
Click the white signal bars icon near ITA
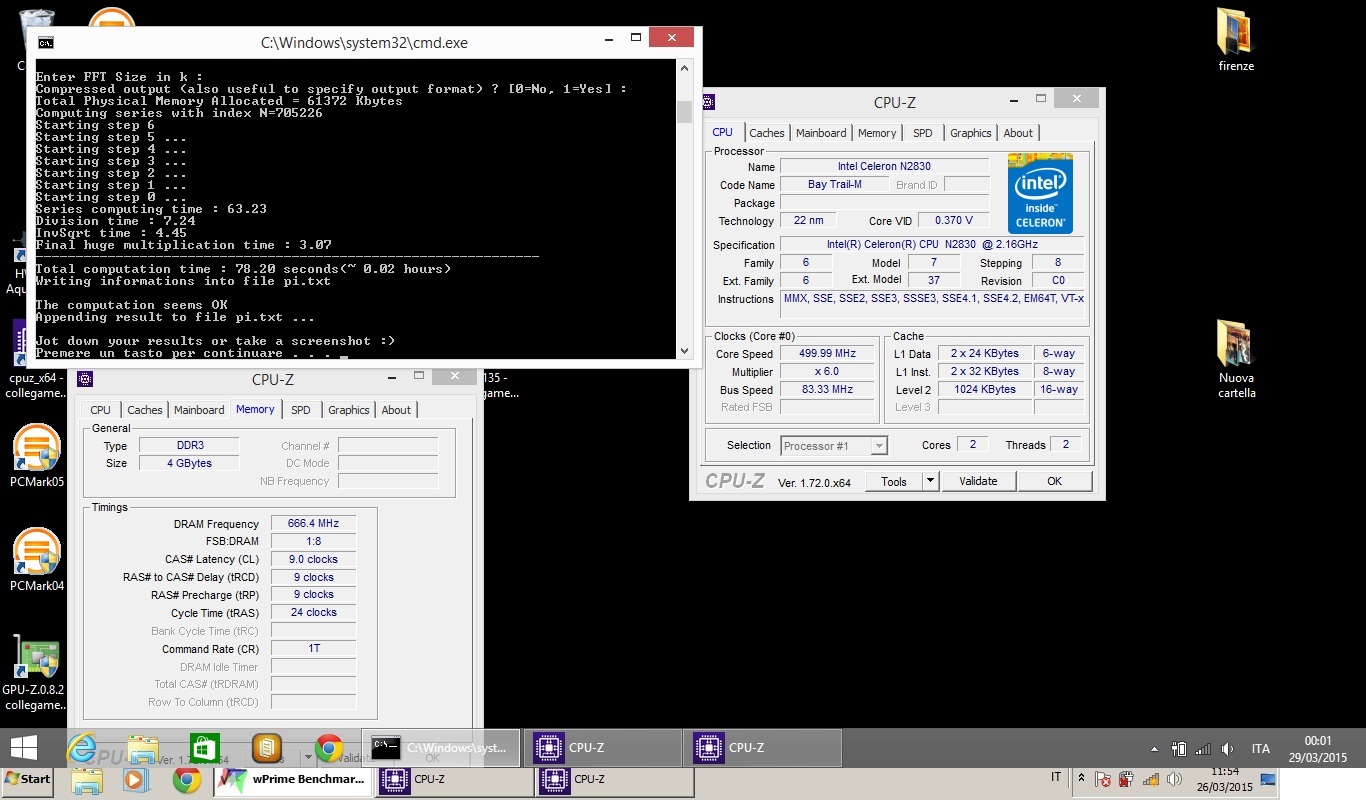[x=1203, y=749]
